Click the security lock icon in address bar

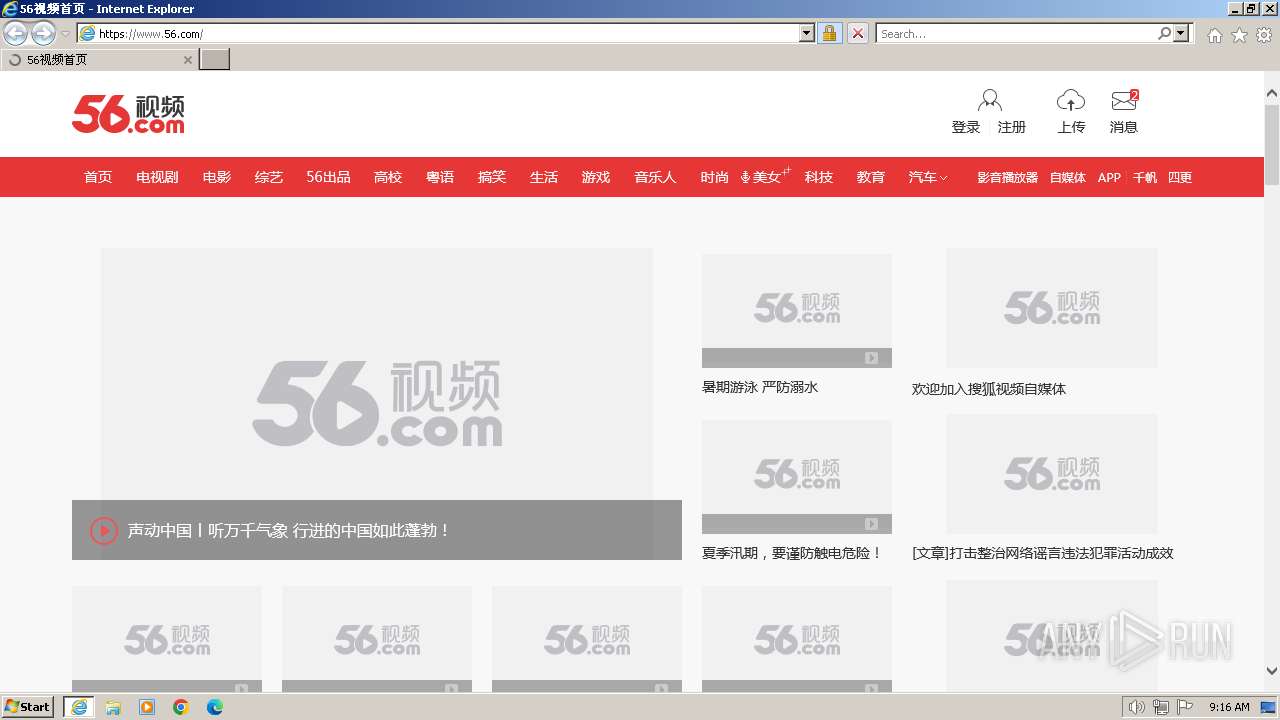tap(830, 33)
